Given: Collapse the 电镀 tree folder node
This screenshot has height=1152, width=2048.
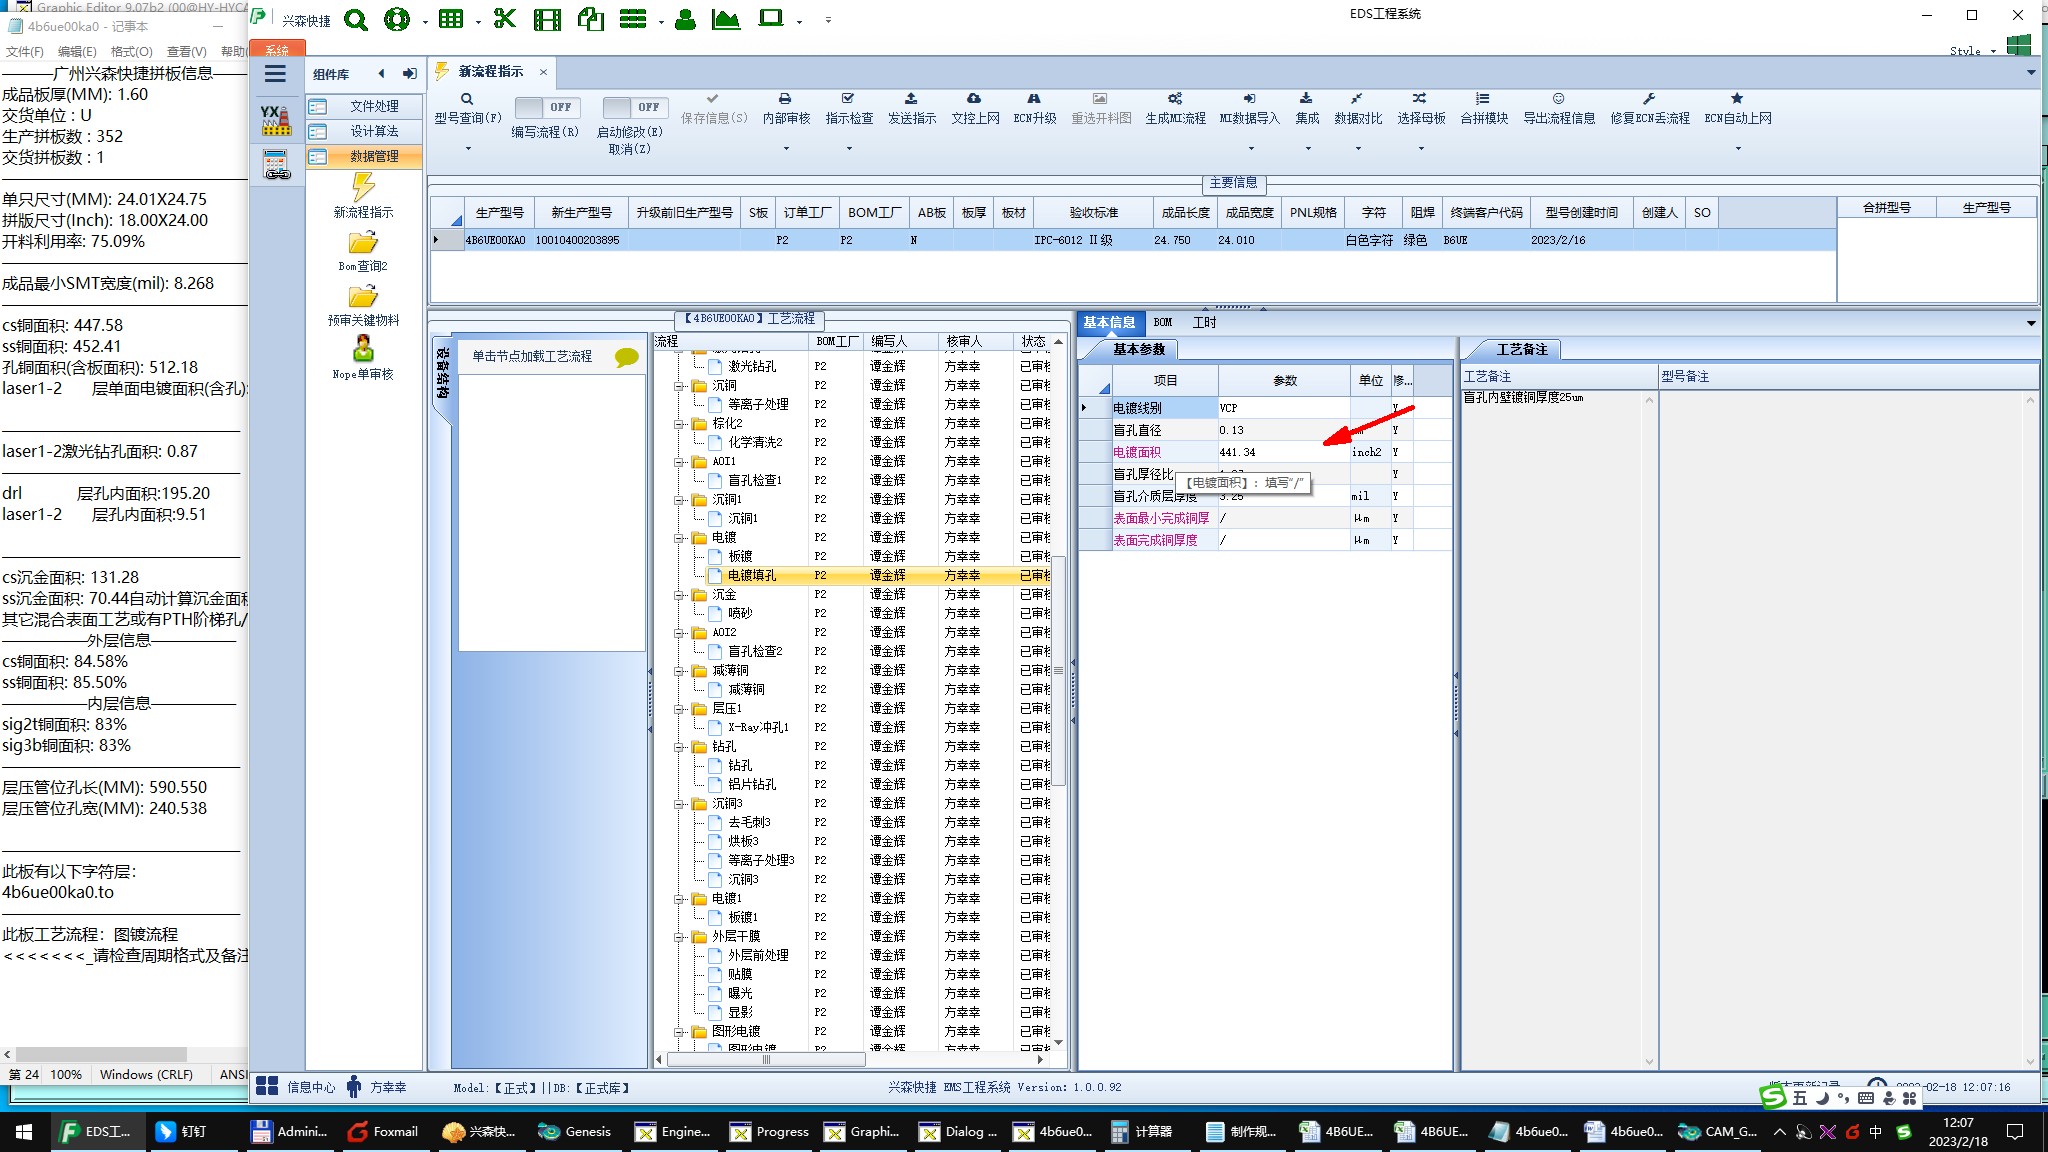Looking at the screenshot, I should pyautogui.click(x=680, y=538).
